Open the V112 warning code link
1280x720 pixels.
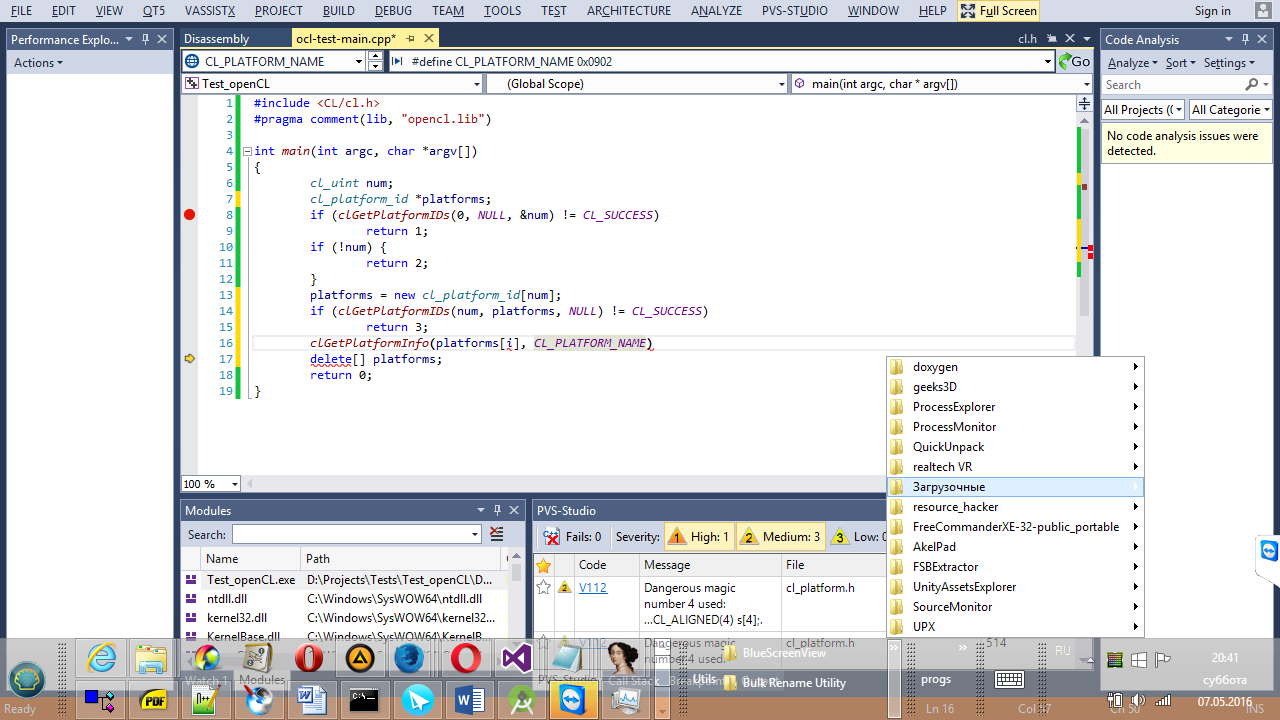point(592,588)
